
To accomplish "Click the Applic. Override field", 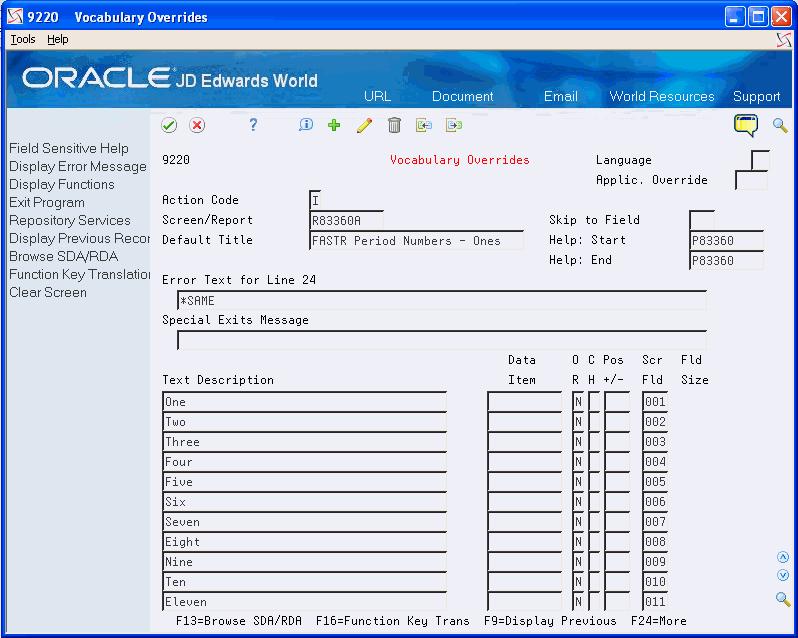I will (x=752, y=180).
